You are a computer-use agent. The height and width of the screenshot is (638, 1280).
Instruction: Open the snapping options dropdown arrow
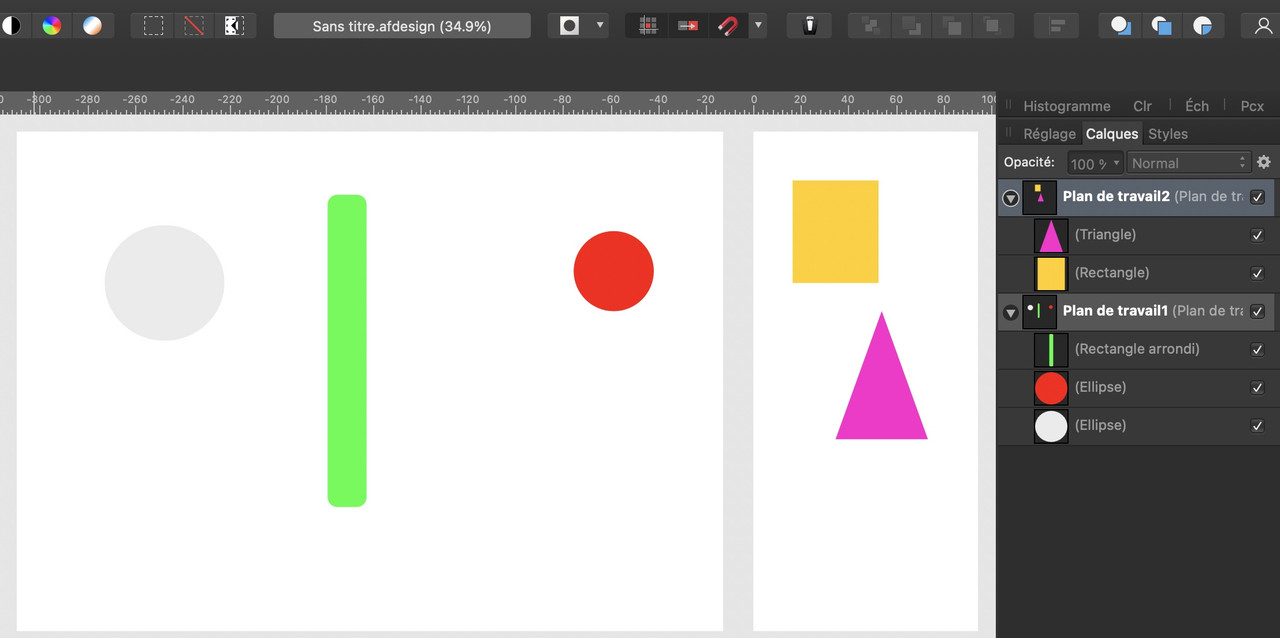click(x=758, y=25)
